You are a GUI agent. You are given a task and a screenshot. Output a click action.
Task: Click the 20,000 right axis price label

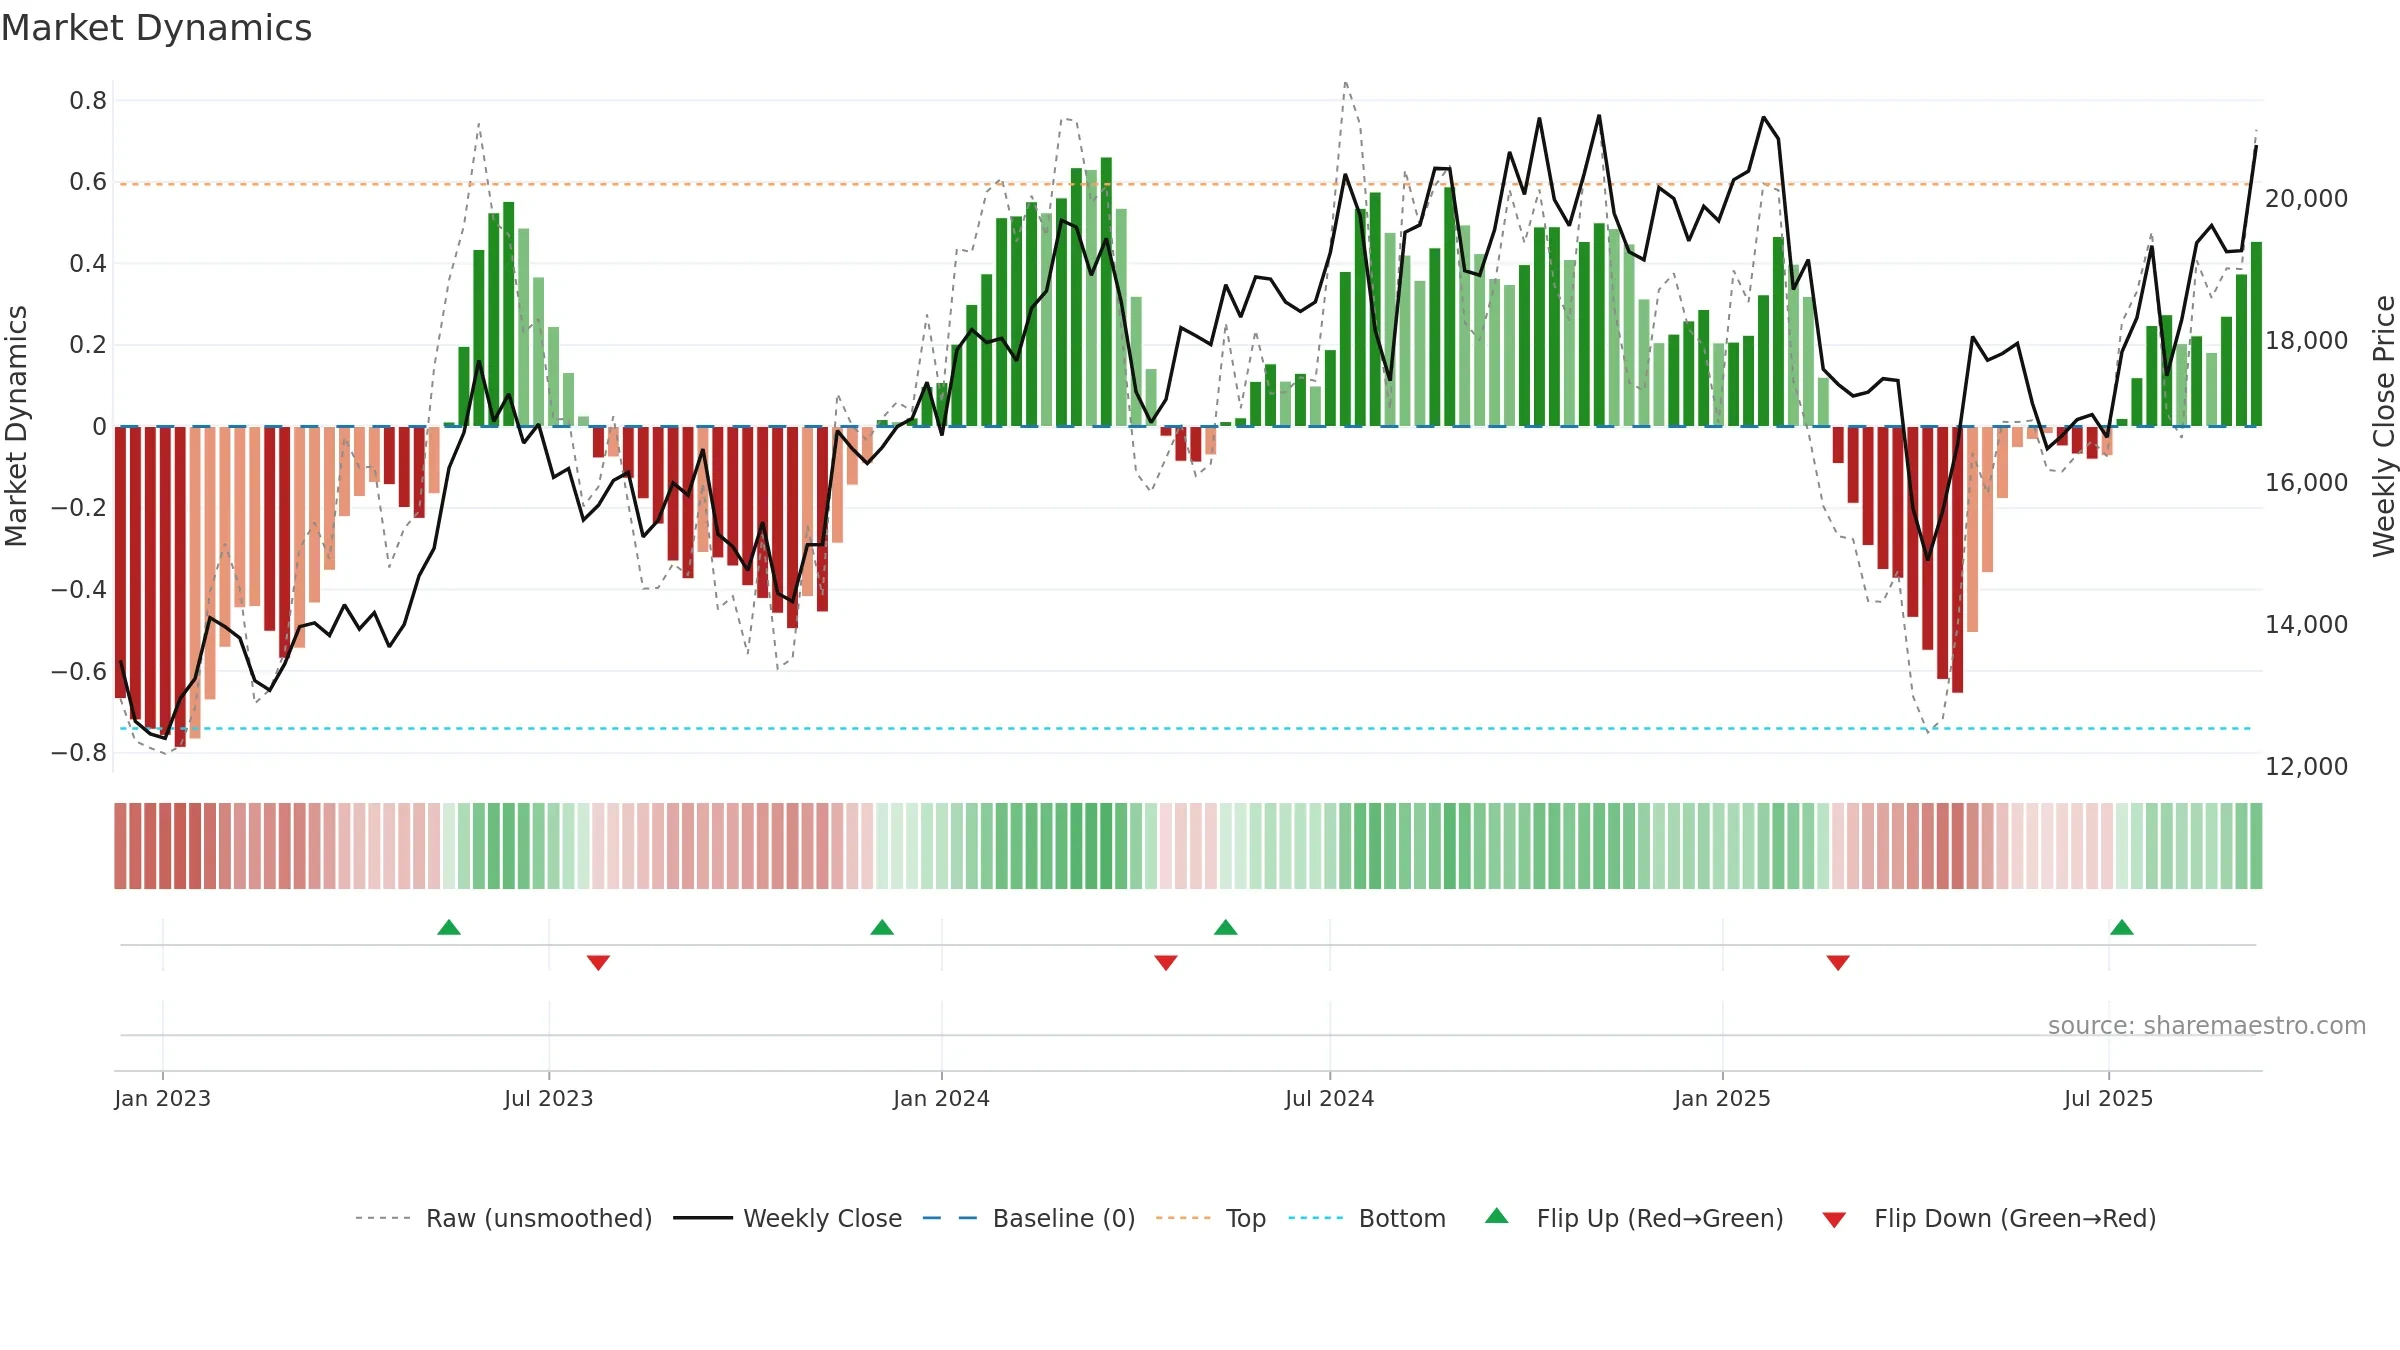[2306, 198]
